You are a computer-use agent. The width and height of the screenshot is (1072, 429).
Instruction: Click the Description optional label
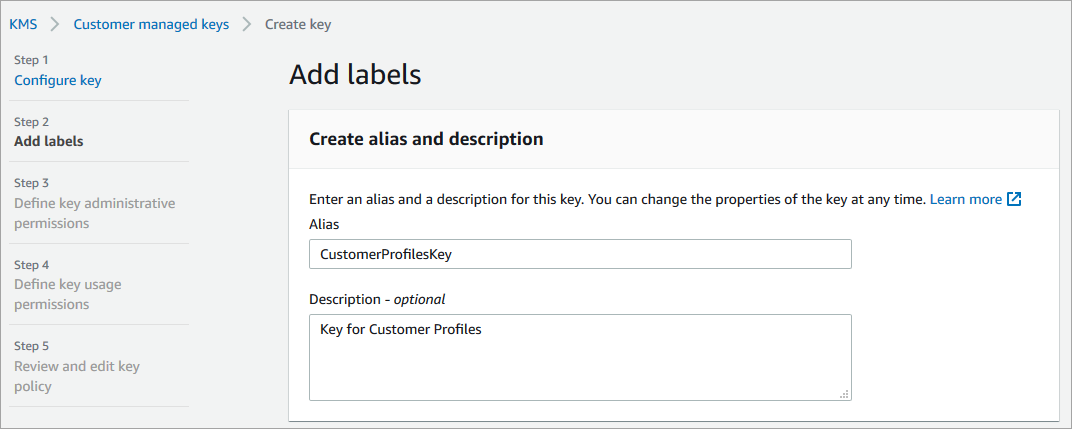377,299
